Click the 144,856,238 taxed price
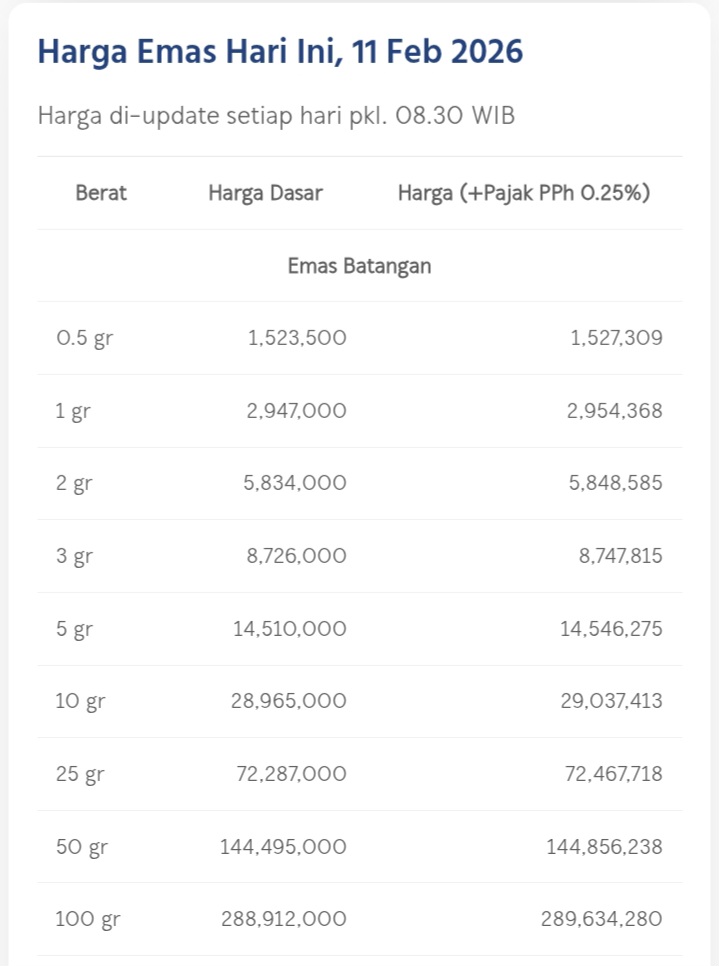719x966 pixels. tap(604, 847)
